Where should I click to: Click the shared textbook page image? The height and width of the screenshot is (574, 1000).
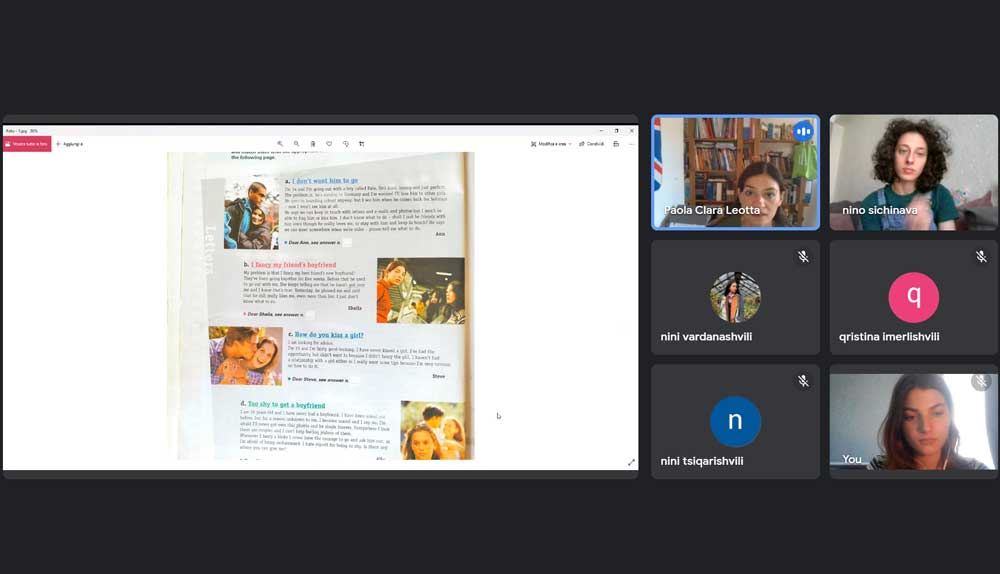320,305
